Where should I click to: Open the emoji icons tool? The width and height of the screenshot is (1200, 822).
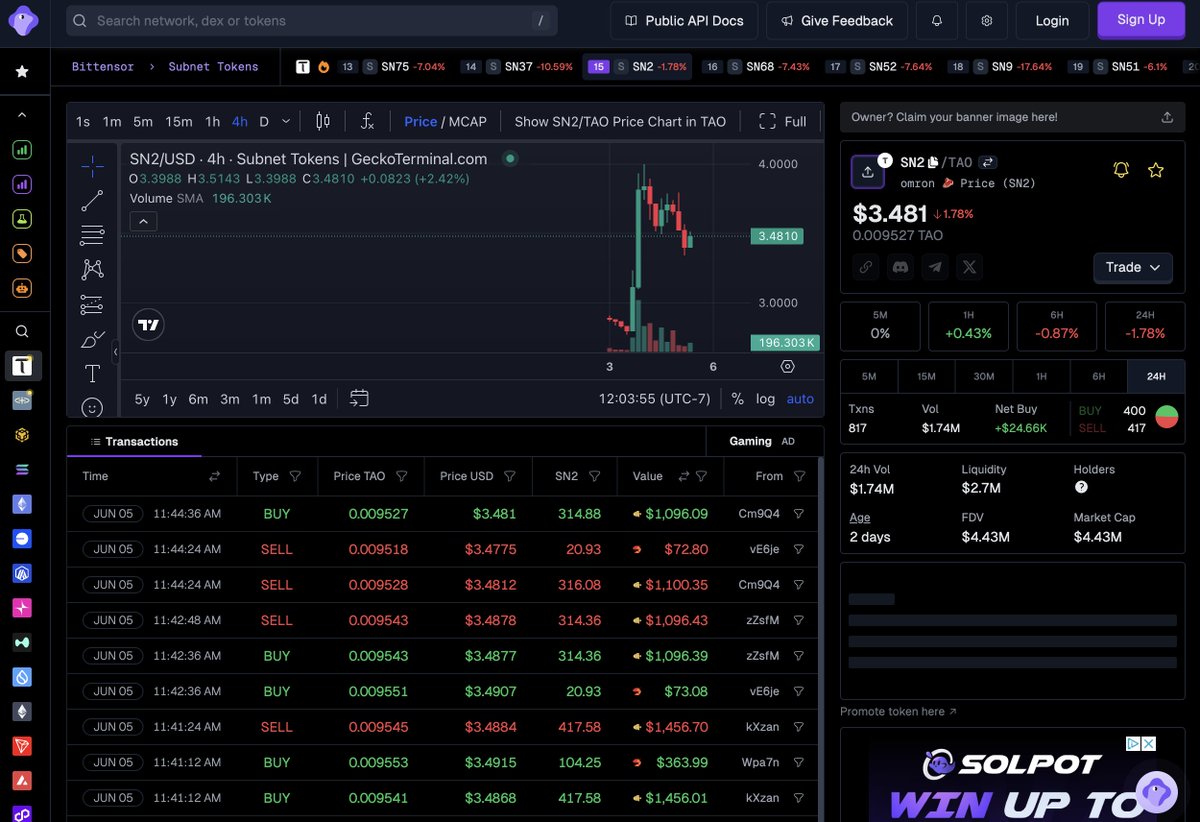(x=92, y=407)
